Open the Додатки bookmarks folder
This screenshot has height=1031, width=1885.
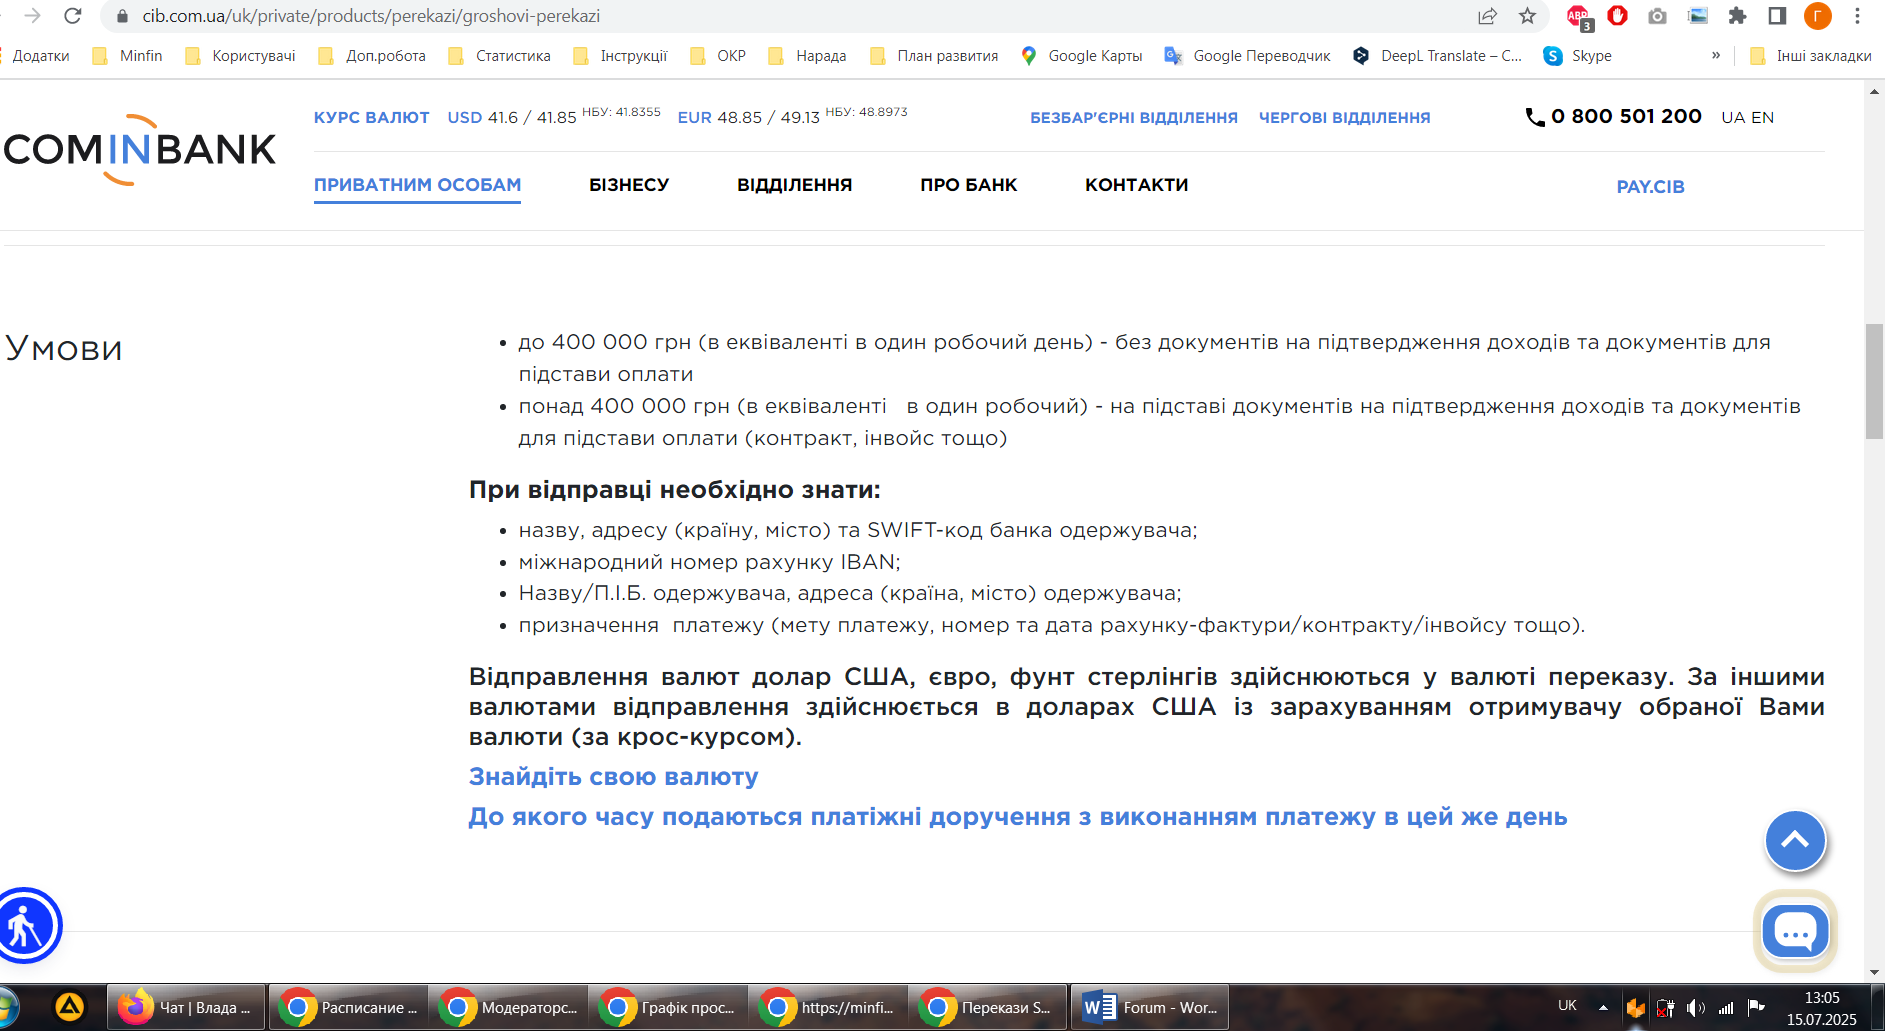click(x=38, y=56)
